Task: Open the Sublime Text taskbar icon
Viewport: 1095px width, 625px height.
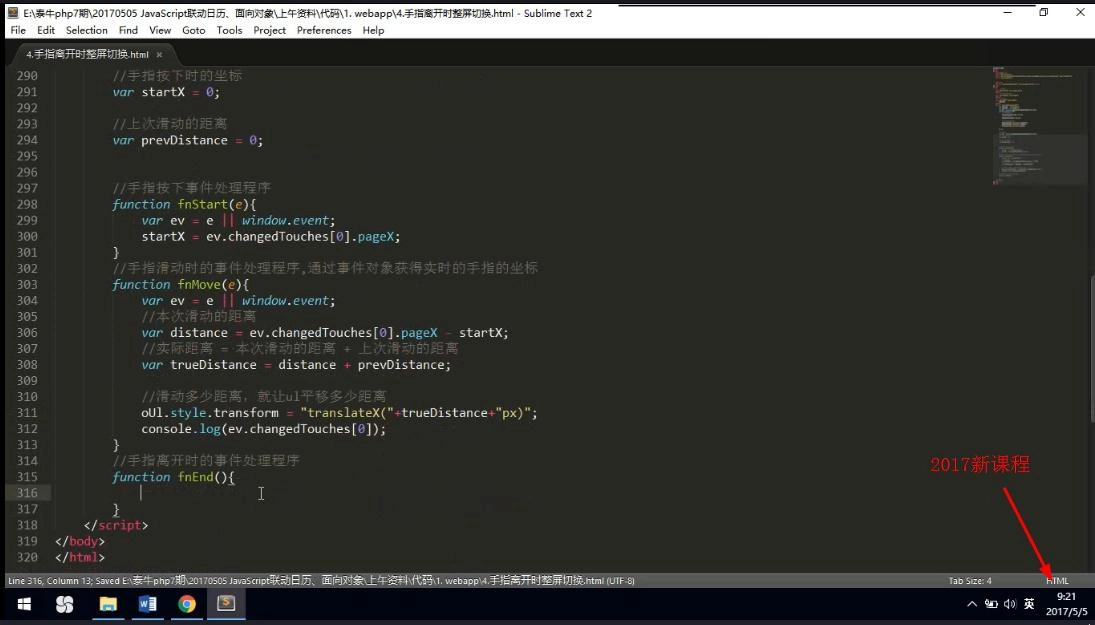Action: (x=225, y=604)
